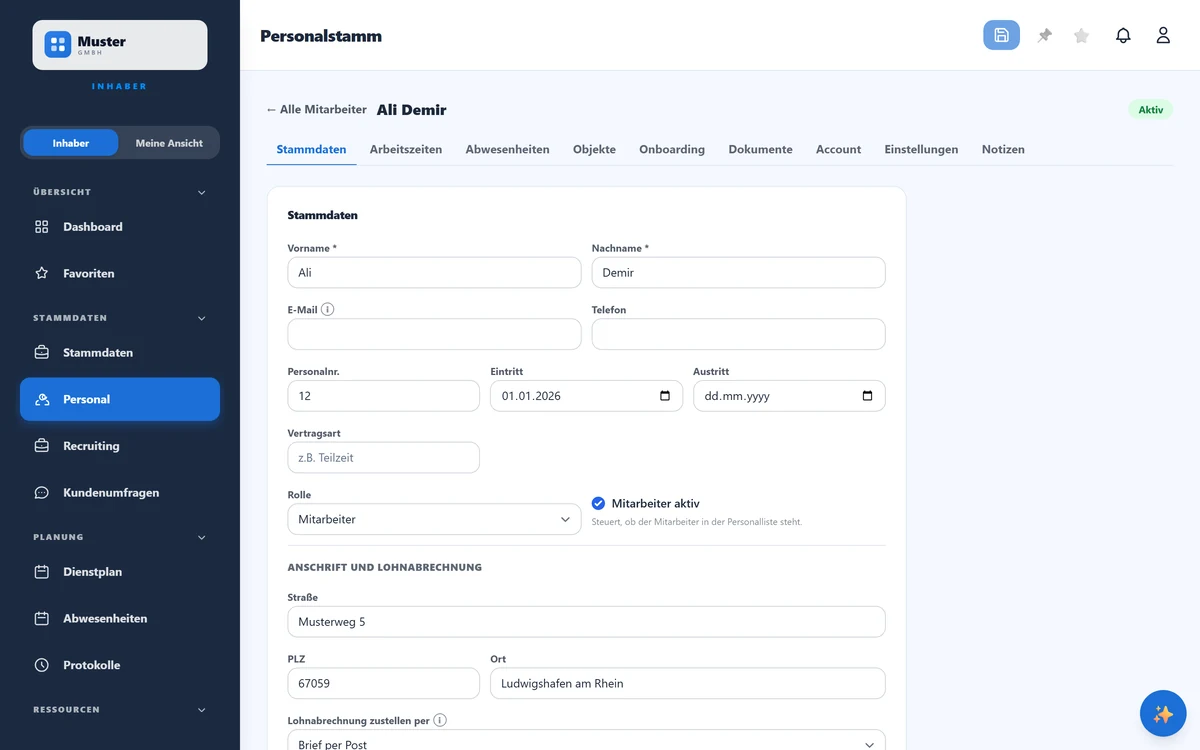Image resolution: width=1200 pixels, height=750 pixels.
Task: Click the PLZ field
Action: tap(383, 683)
